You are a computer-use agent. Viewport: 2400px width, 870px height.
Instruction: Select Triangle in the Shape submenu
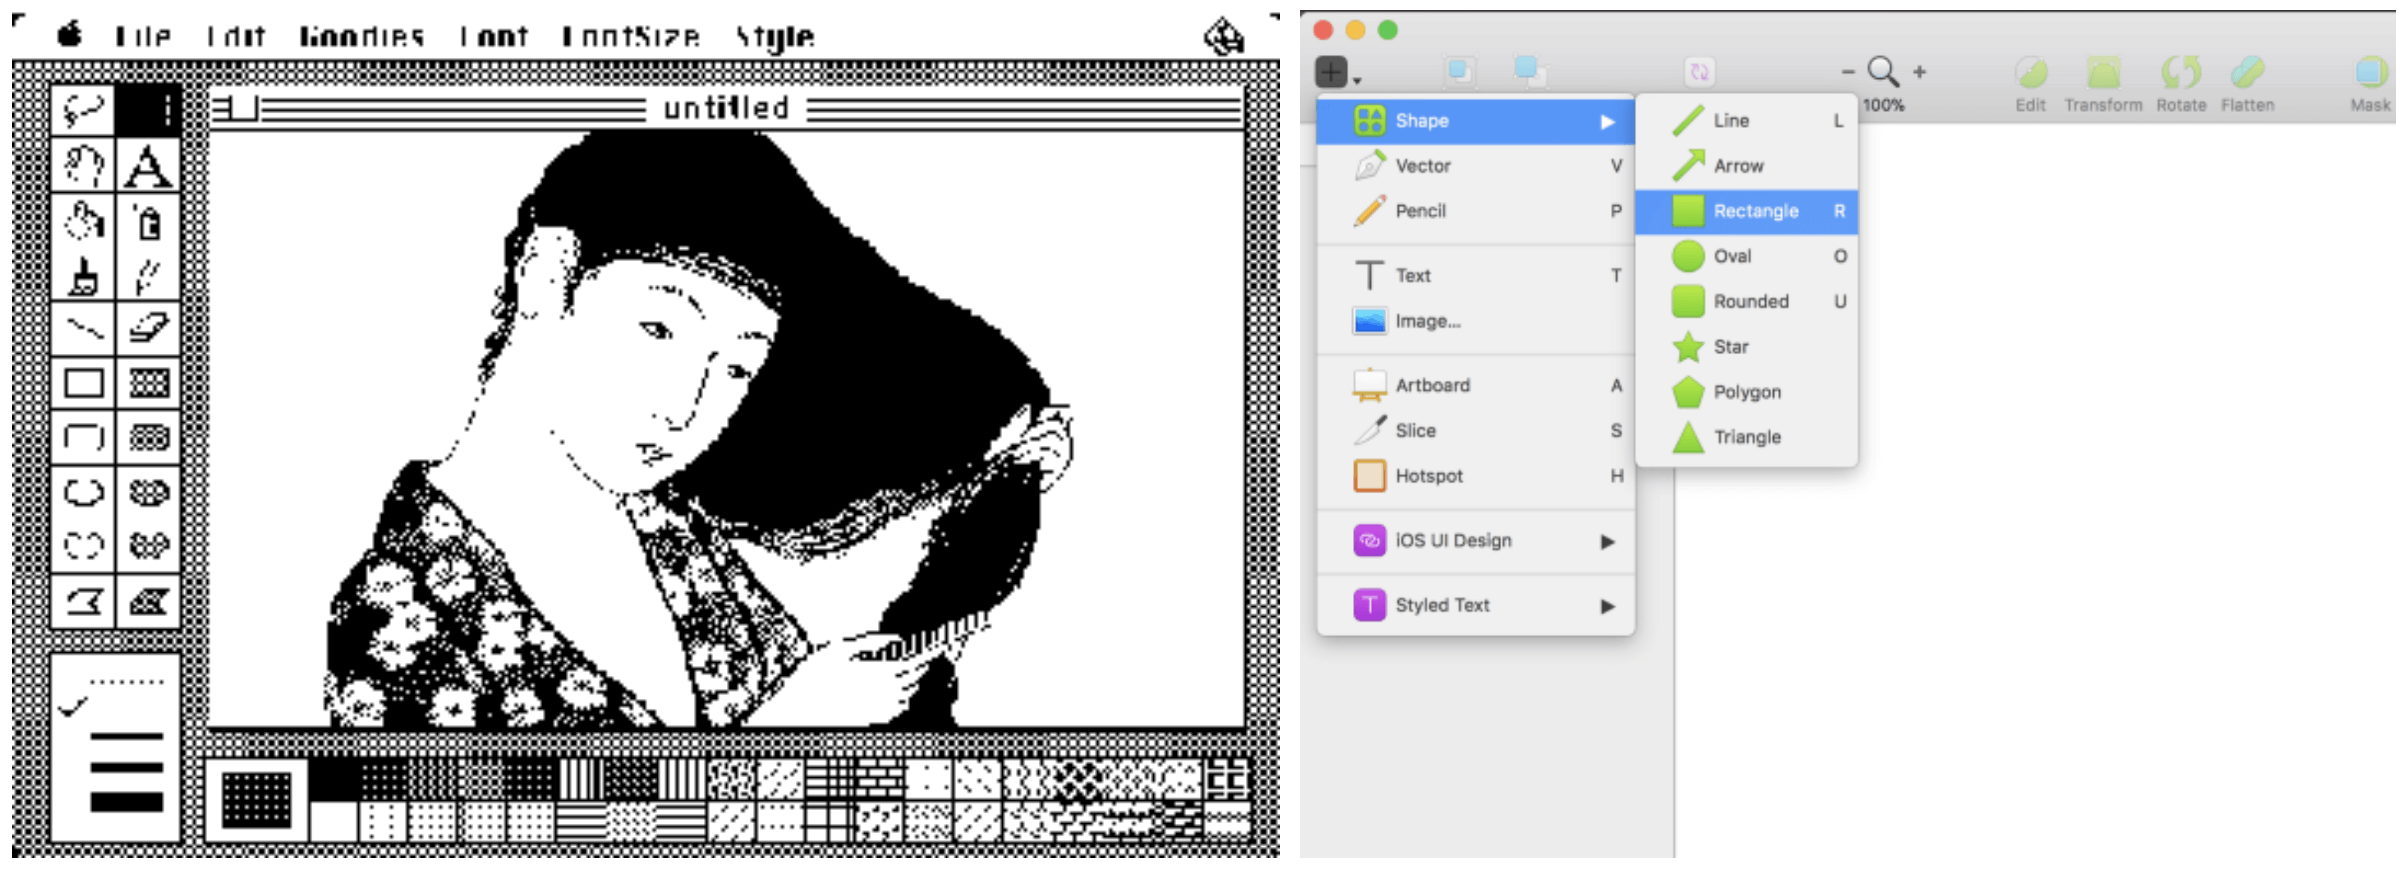coord(1747,438)
